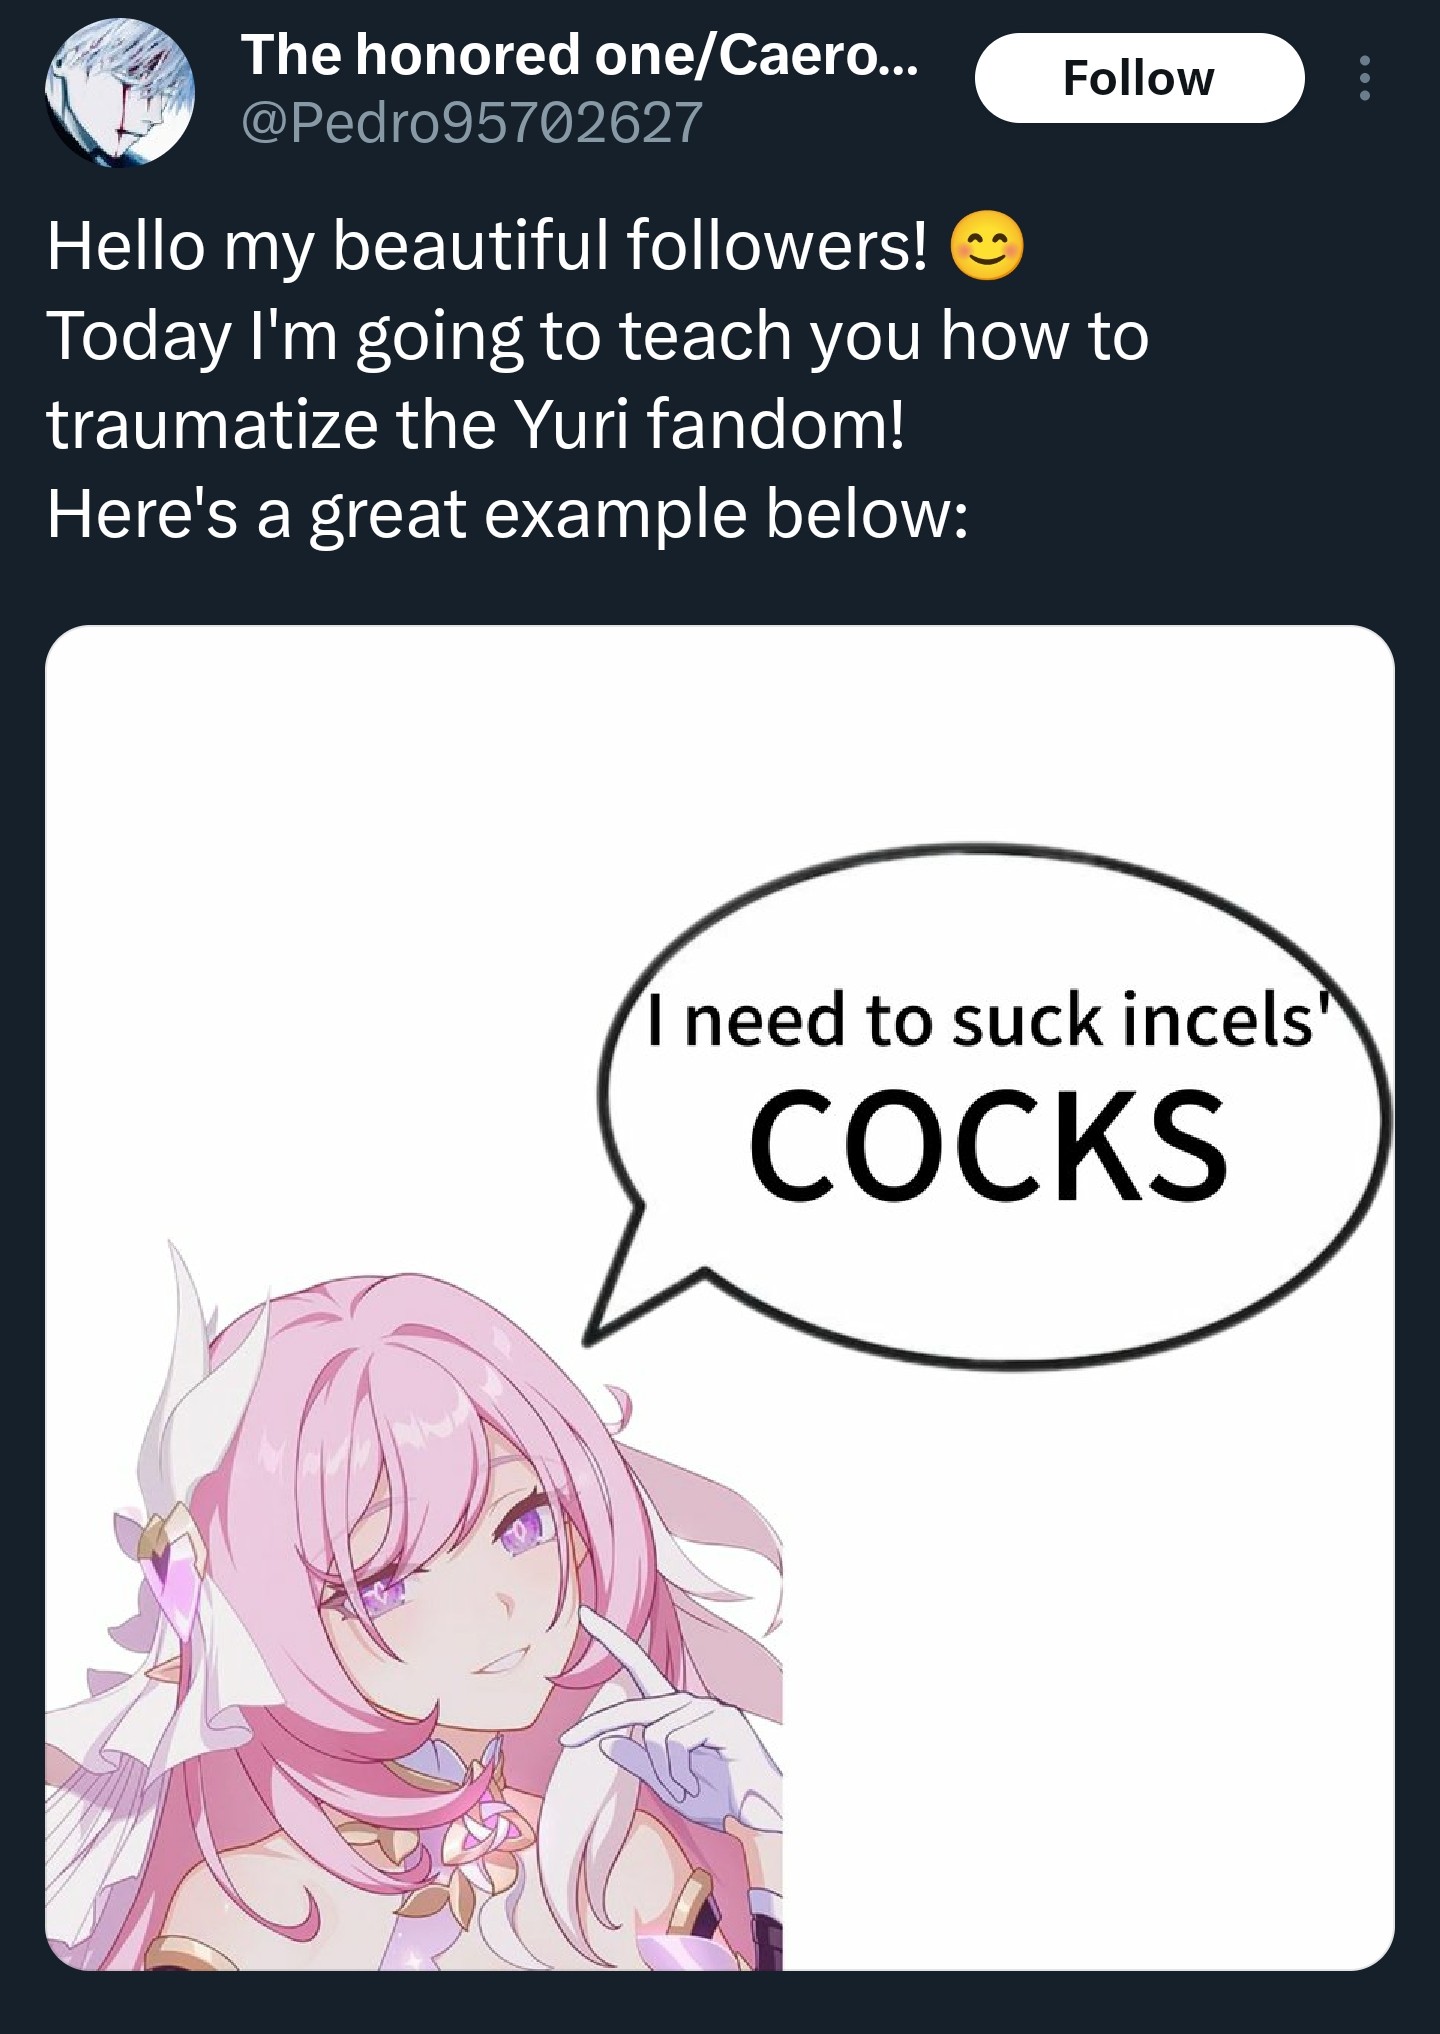Viewport: 1440px width, 2034px height.
Task: Click the "Here's a great example below:" line
Action: [507, 514]
